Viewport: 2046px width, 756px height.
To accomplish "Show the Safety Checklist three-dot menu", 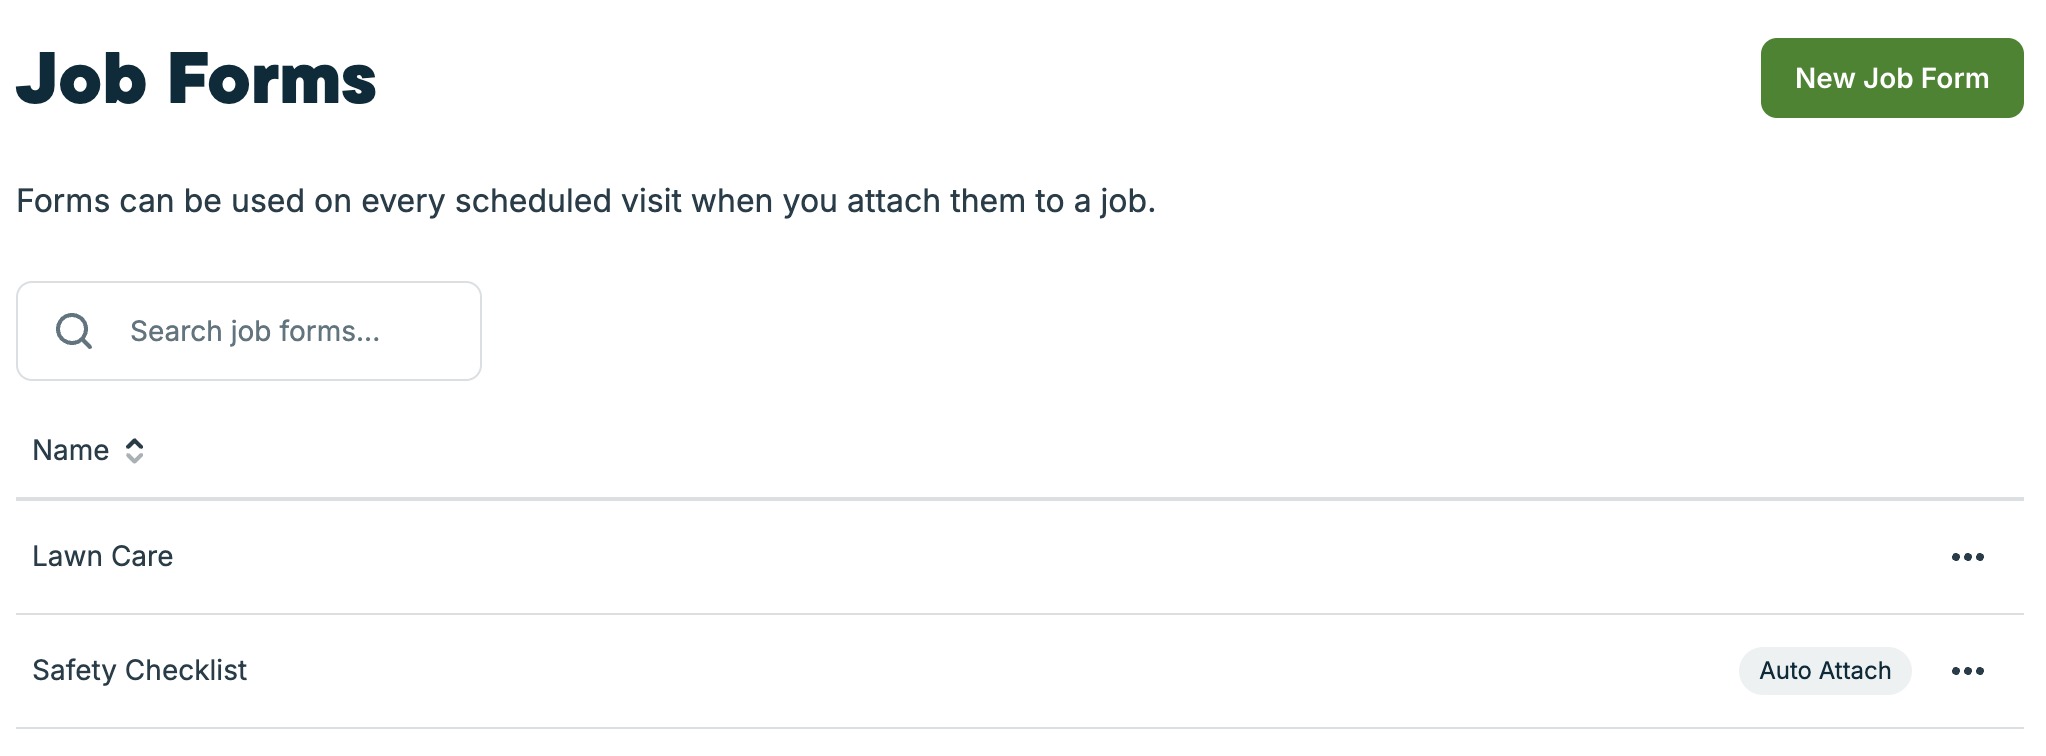I will point(1967,671).
